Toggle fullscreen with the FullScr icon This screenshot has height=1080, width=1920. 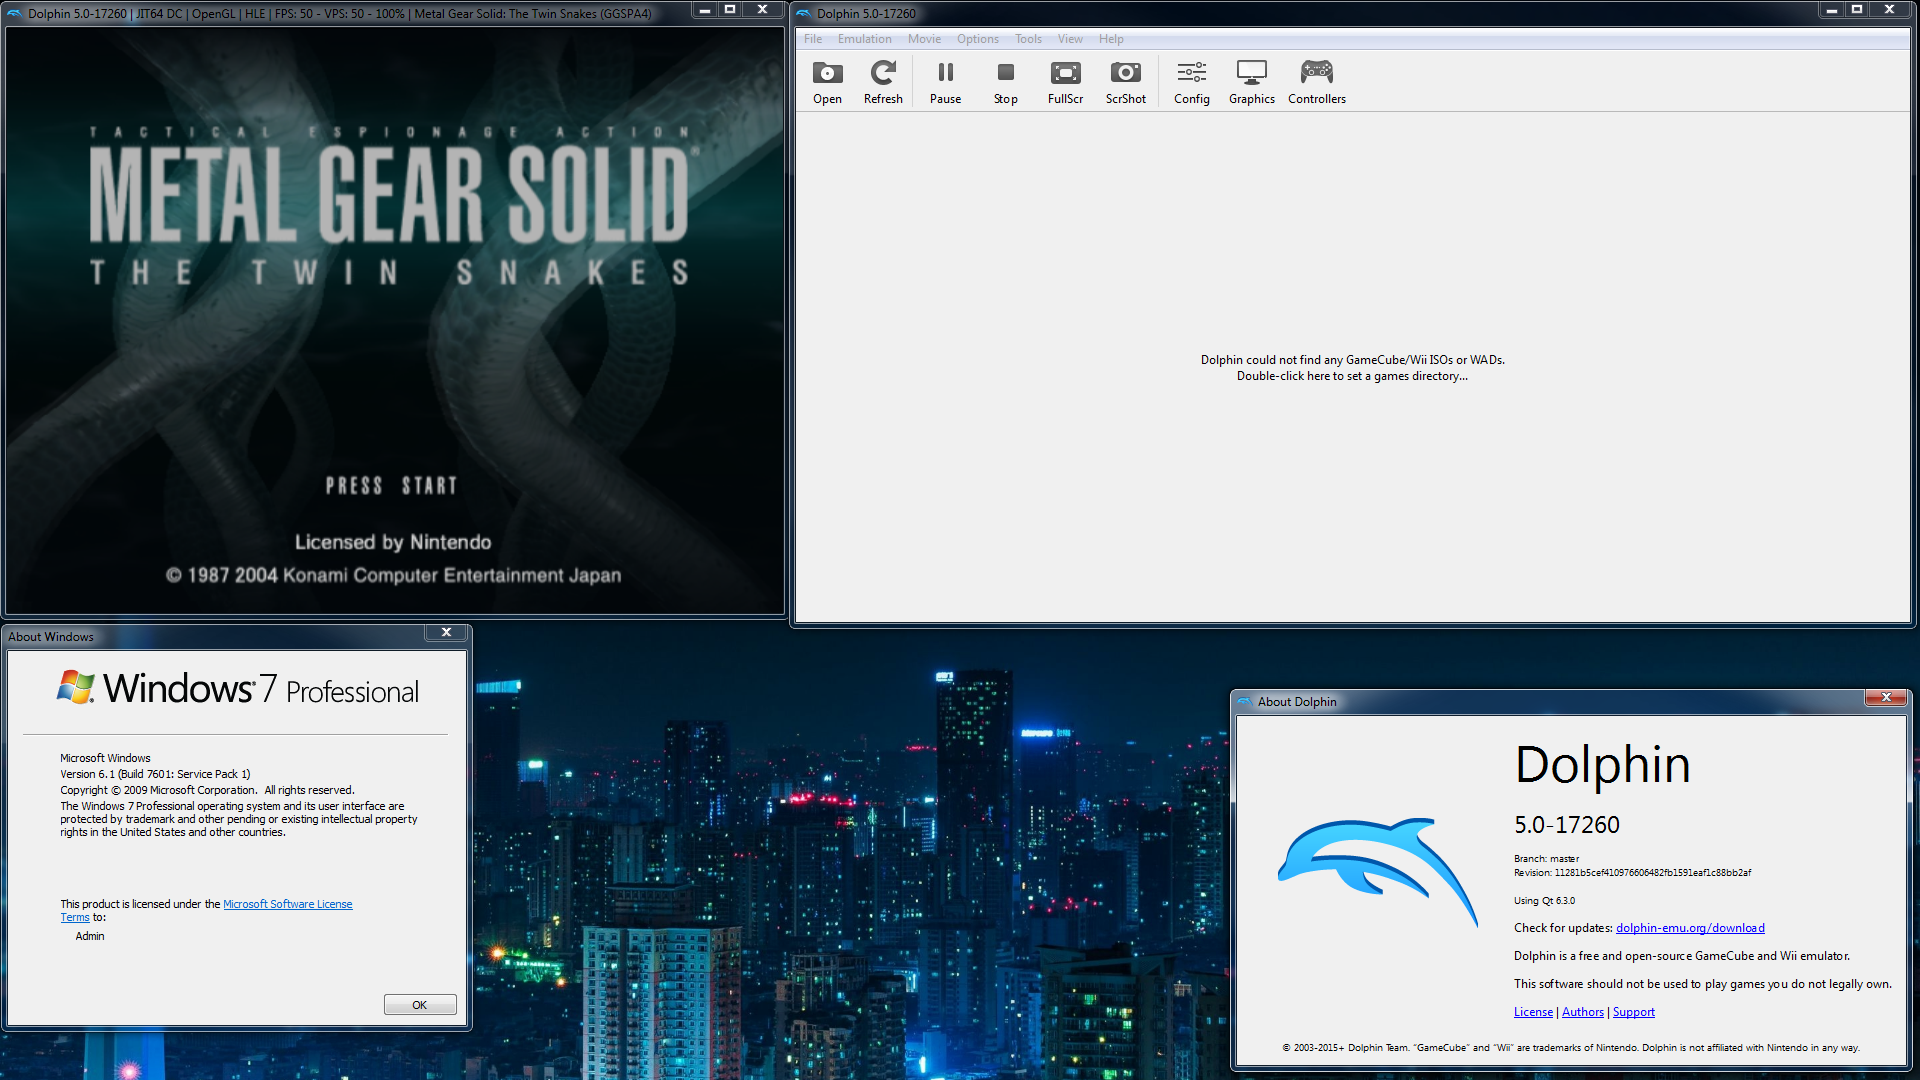1065,82
